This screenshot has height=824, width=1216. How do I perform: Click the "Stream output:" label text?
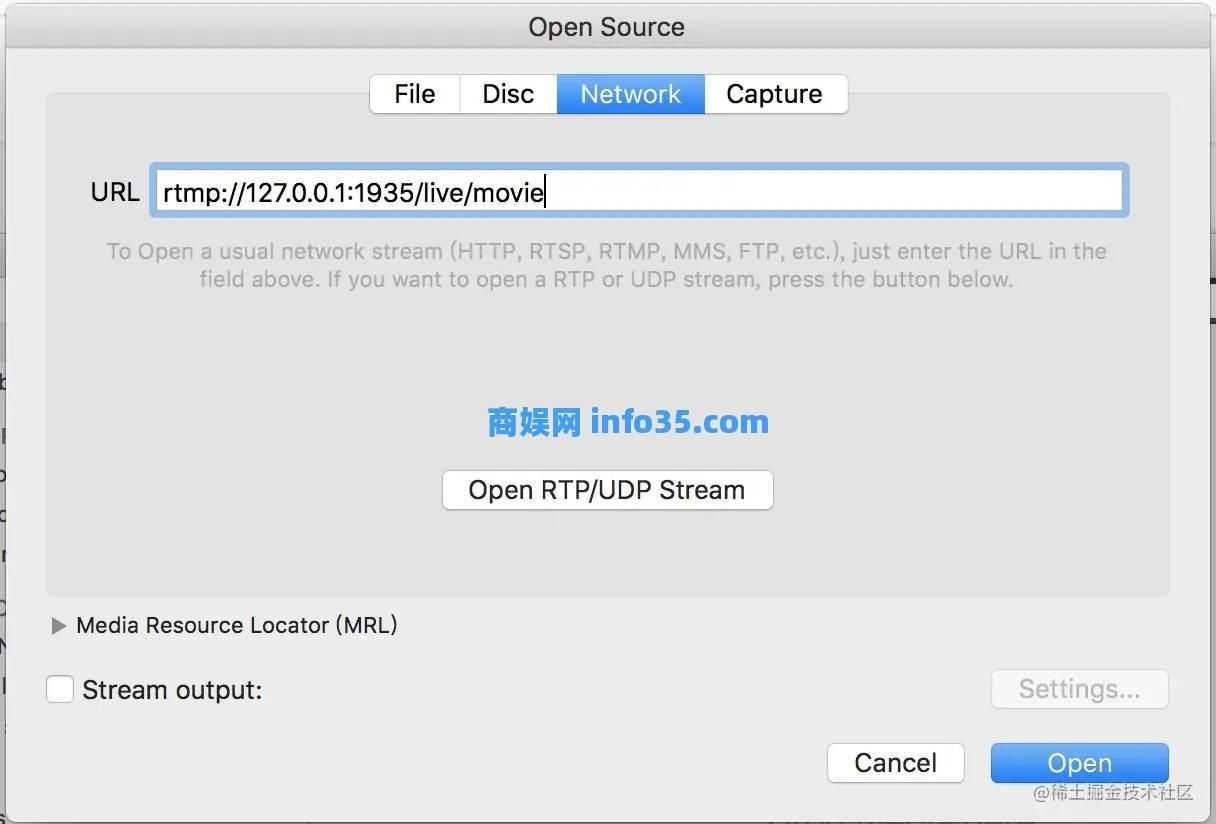click(172, 690)
